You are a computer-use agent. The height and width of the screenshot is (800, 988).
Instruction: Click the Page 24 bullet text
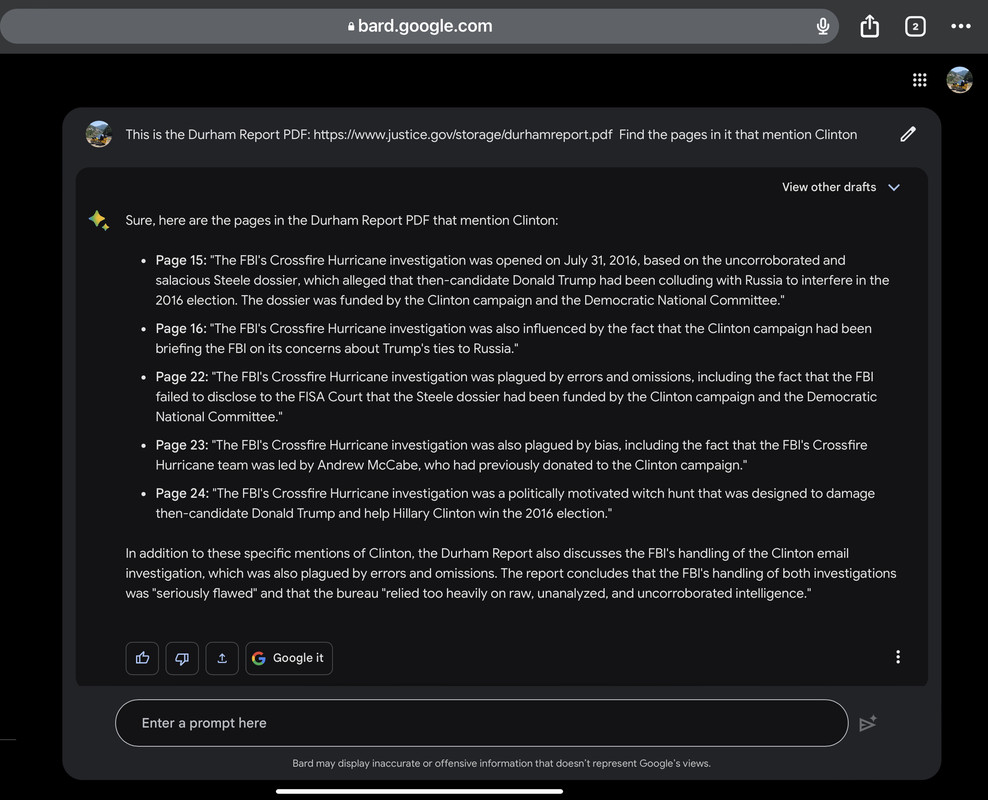tap(515, 503)
